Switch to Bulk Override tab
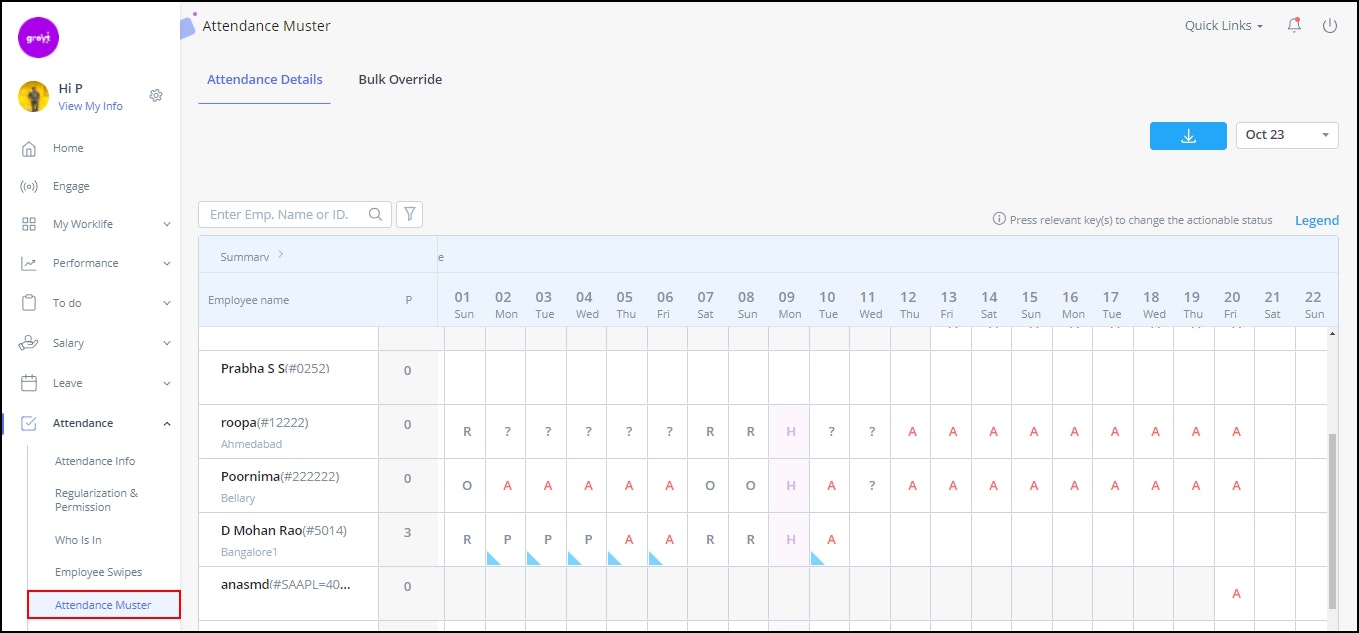Screen dimensions: 1359x633 click(x=400, y=80)
